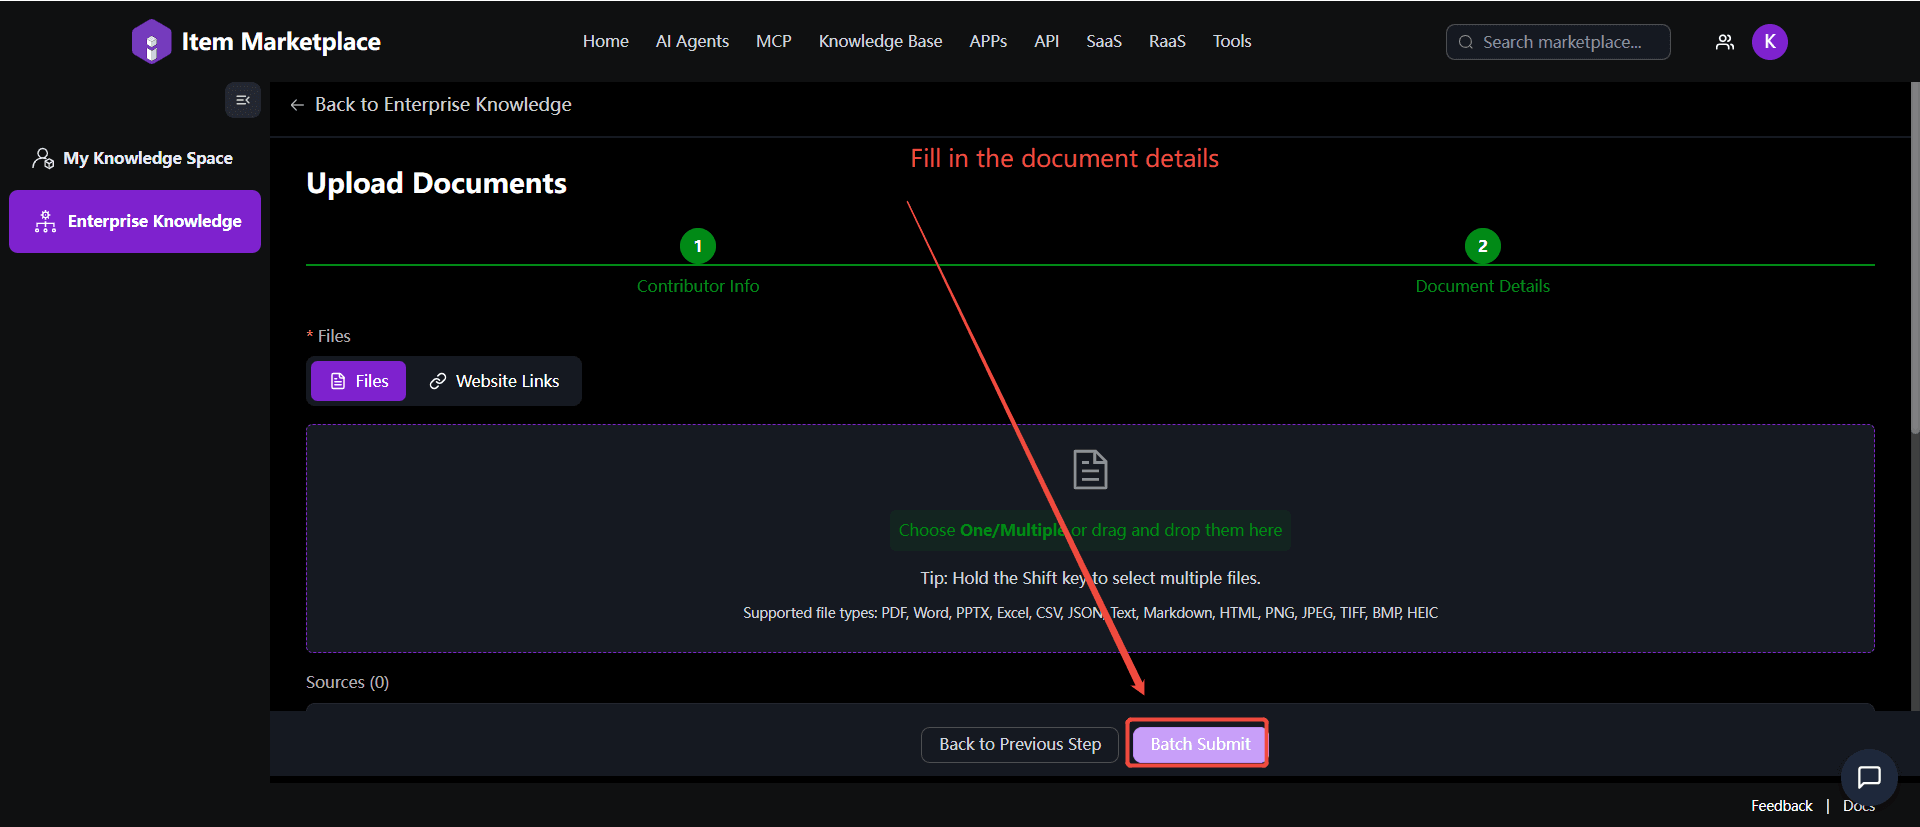Select My Knowledge Space in sidebar
The image size is (1920, 827).
pos(135,158)
